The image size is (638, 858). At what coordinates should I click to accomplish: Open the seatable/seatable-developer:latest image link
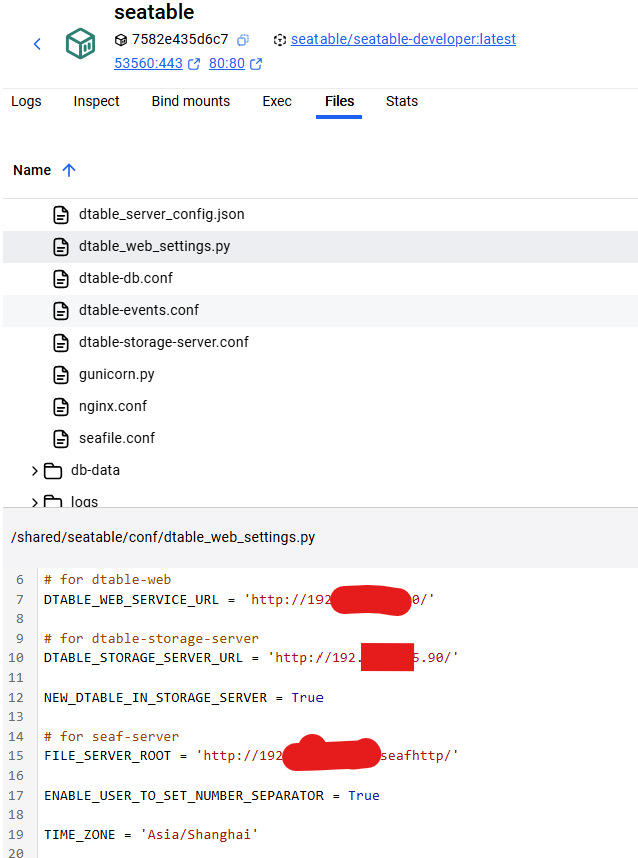click(403, 40)
